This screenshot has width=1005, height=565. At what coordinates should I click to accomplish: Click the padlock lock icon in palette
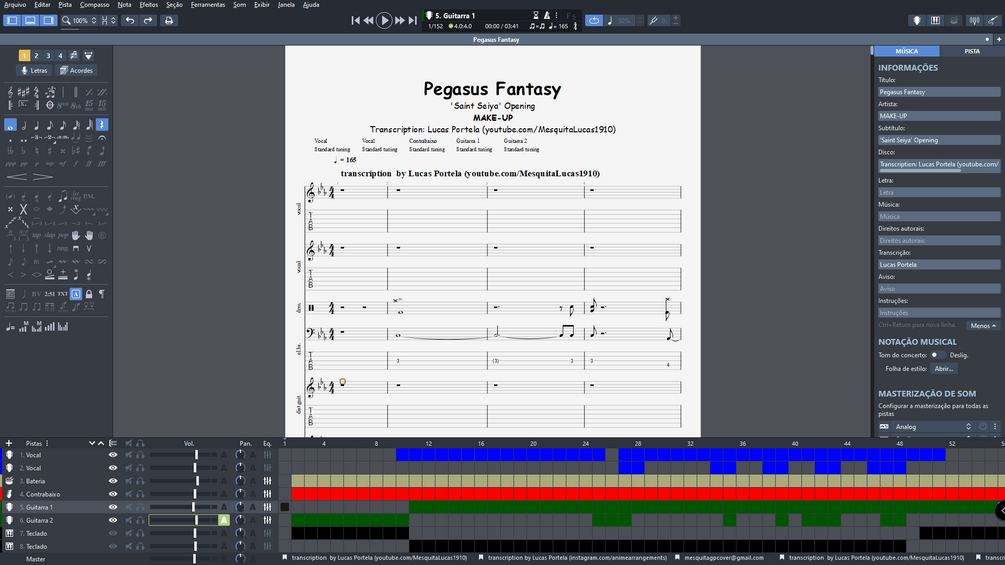coord(89,294)
